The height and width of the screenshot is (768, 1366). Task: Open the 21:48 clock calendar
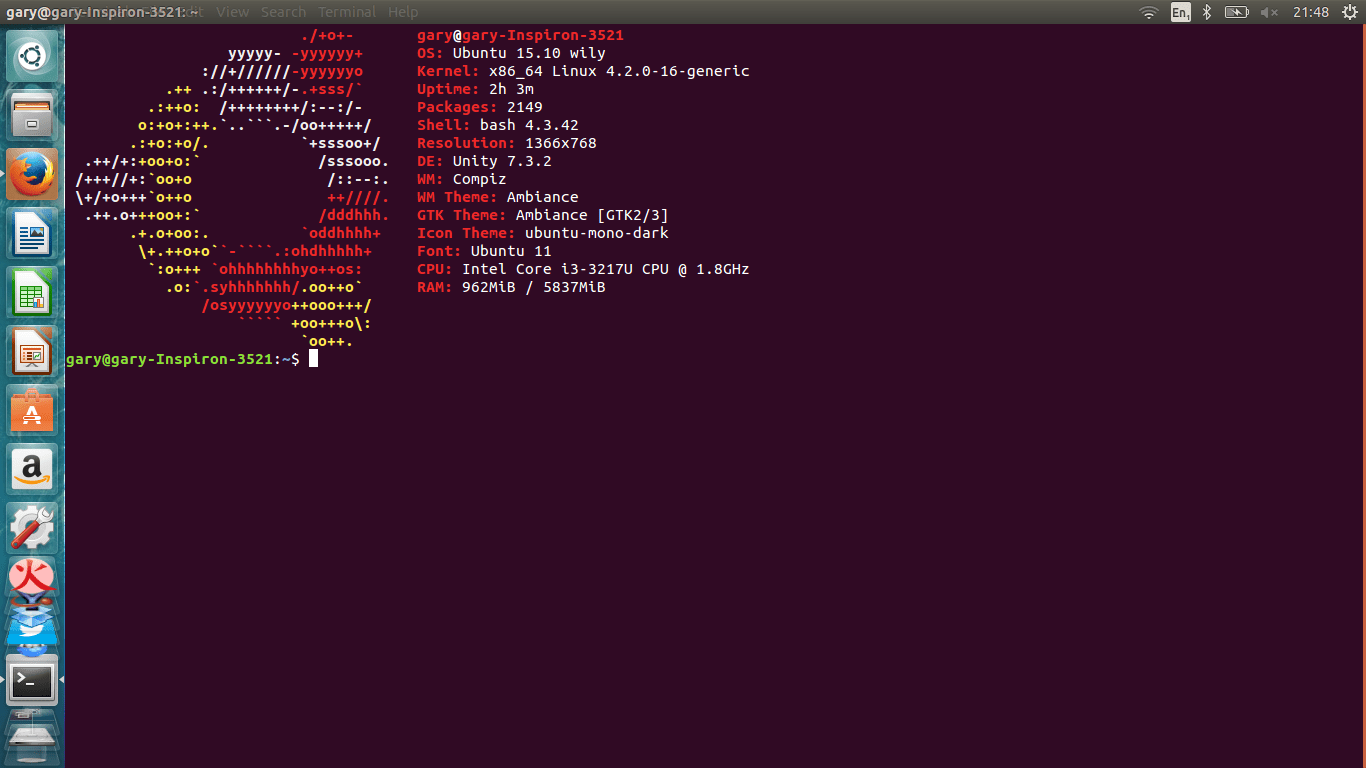pyautogui.click(x=1310, y=12)
